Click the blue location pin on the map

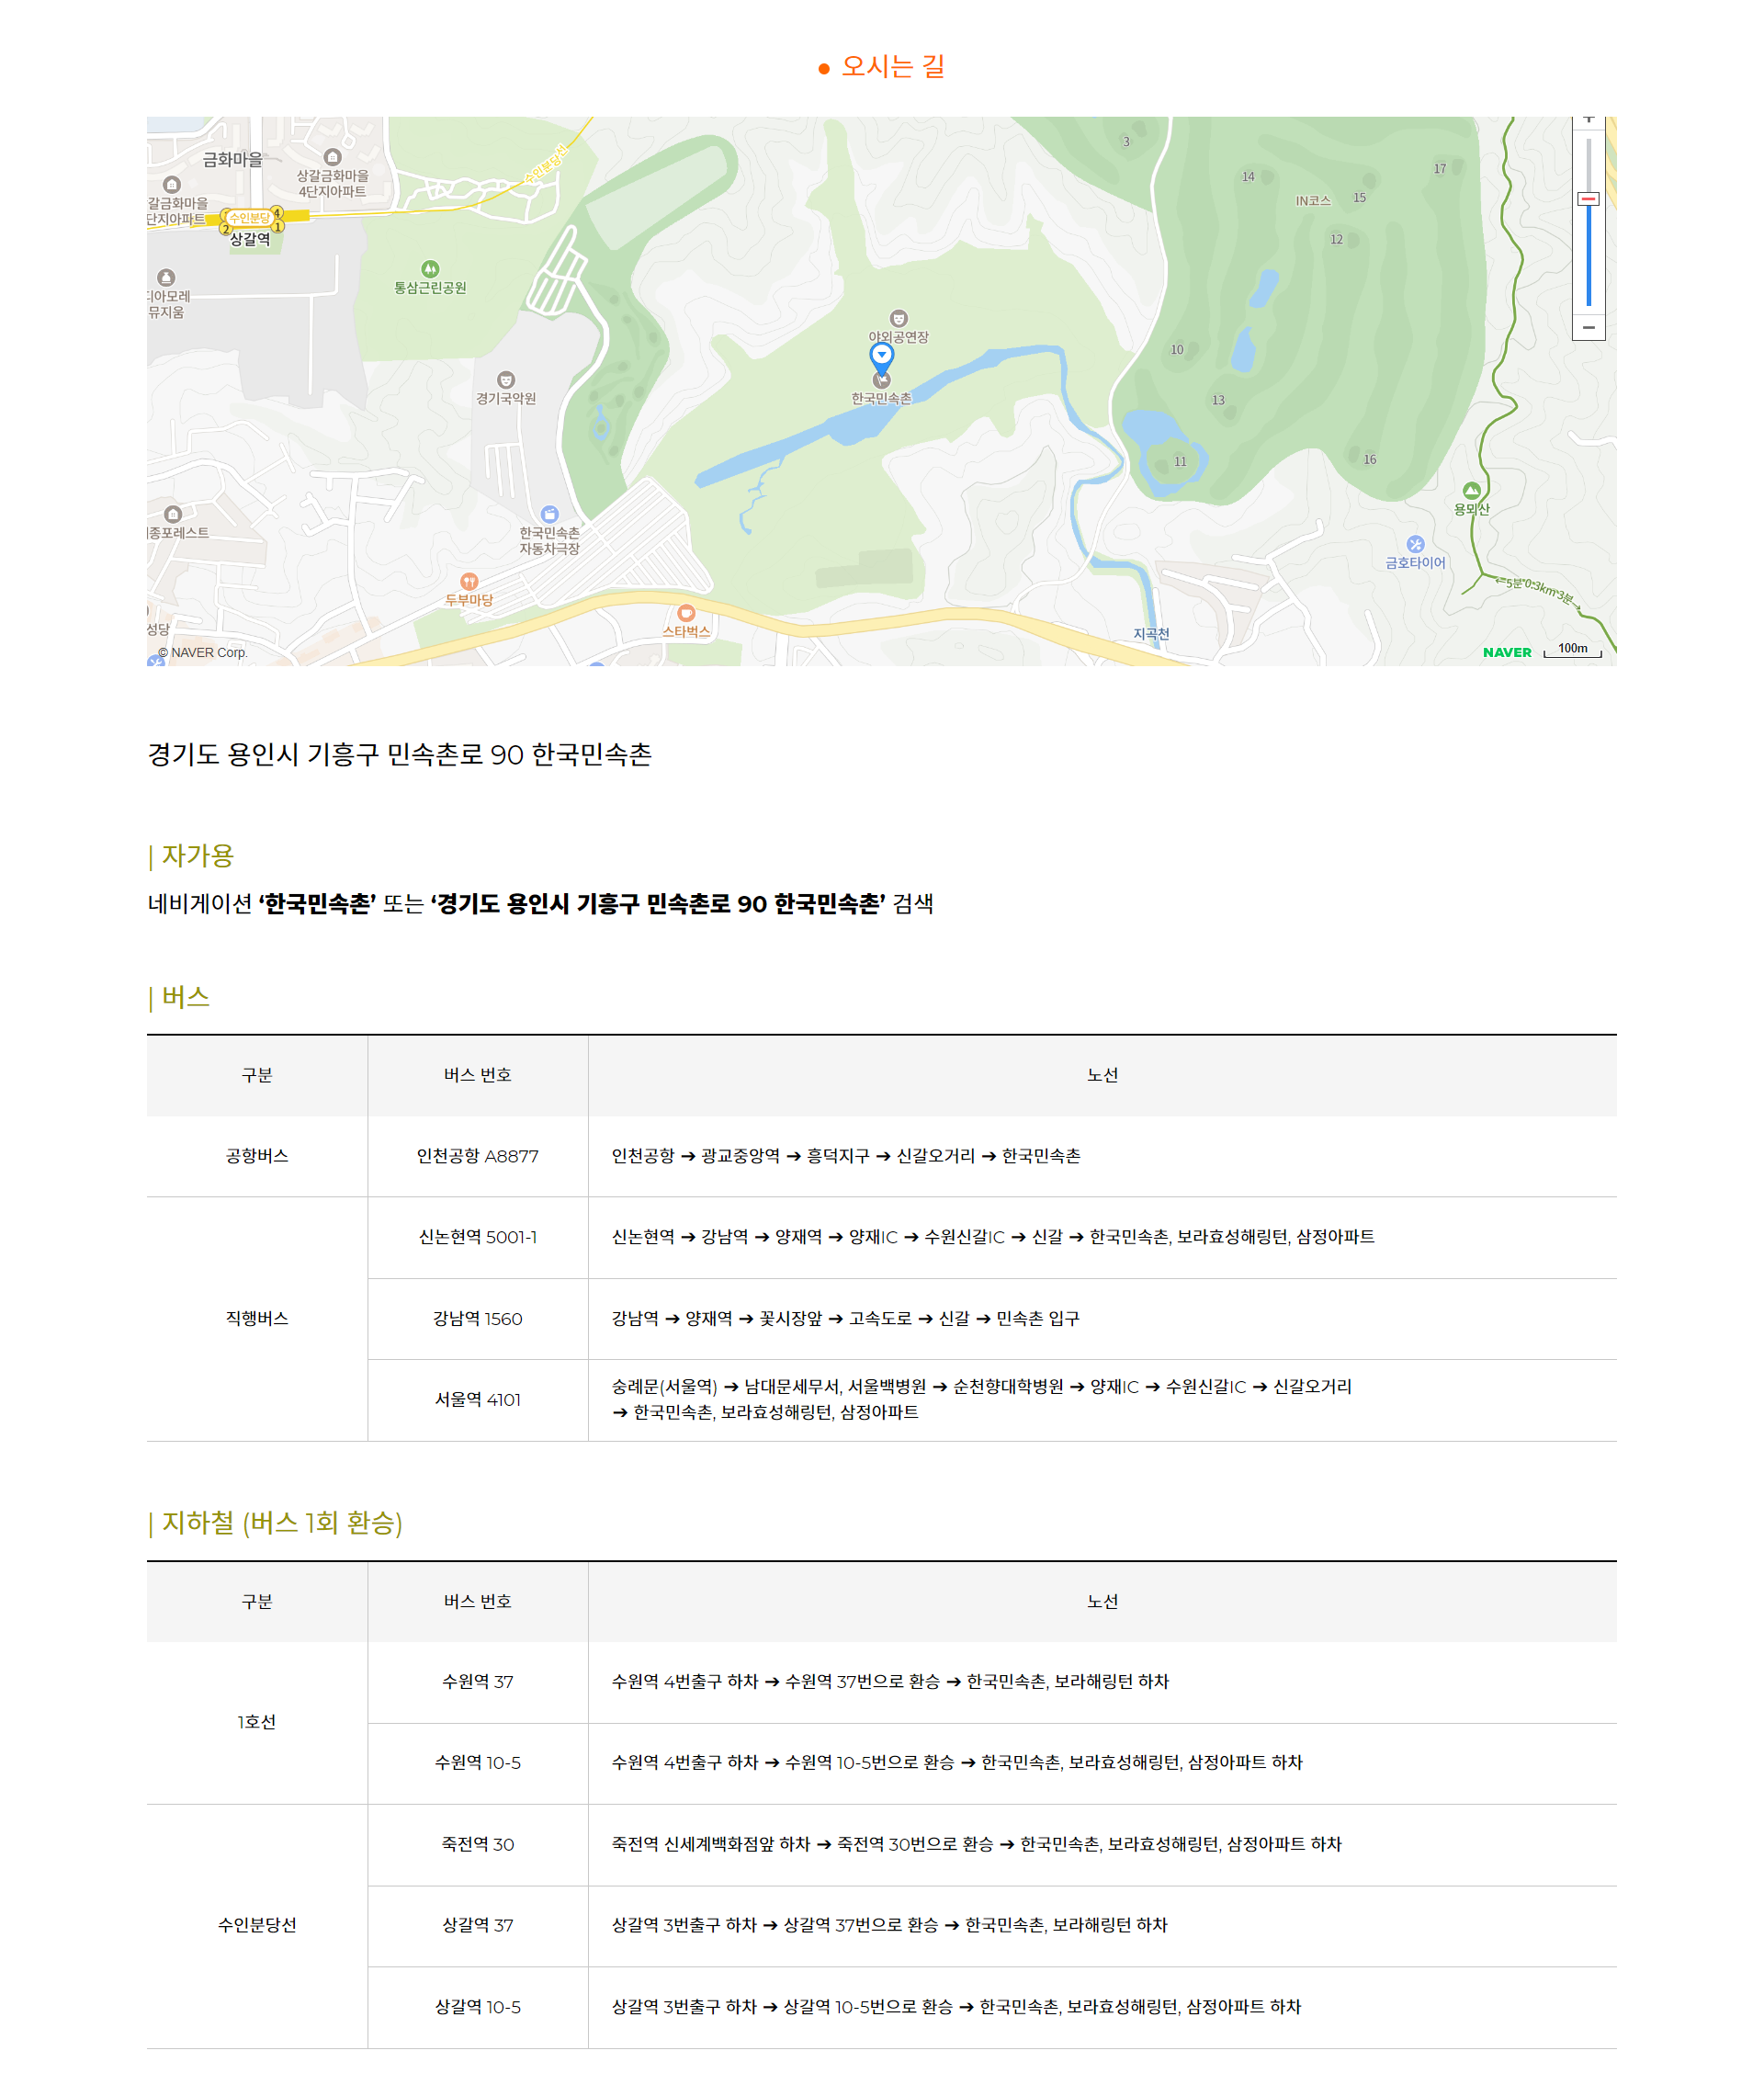(x=881, y=357)
